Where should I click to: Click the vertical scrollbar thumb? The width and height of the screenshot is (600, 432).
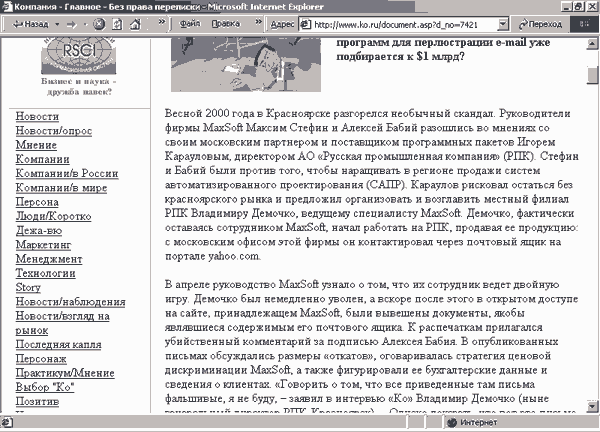coord(592,75)
